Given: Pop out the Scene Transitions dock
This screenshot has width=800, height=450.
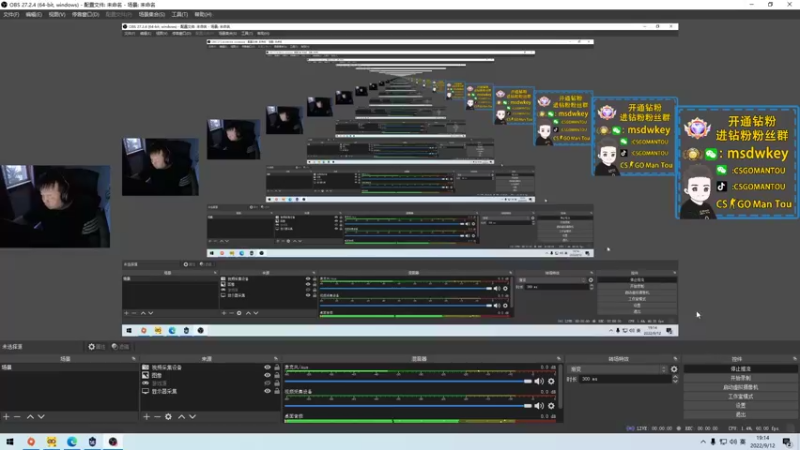Looking at the screenshot, I should coord(676,359).
